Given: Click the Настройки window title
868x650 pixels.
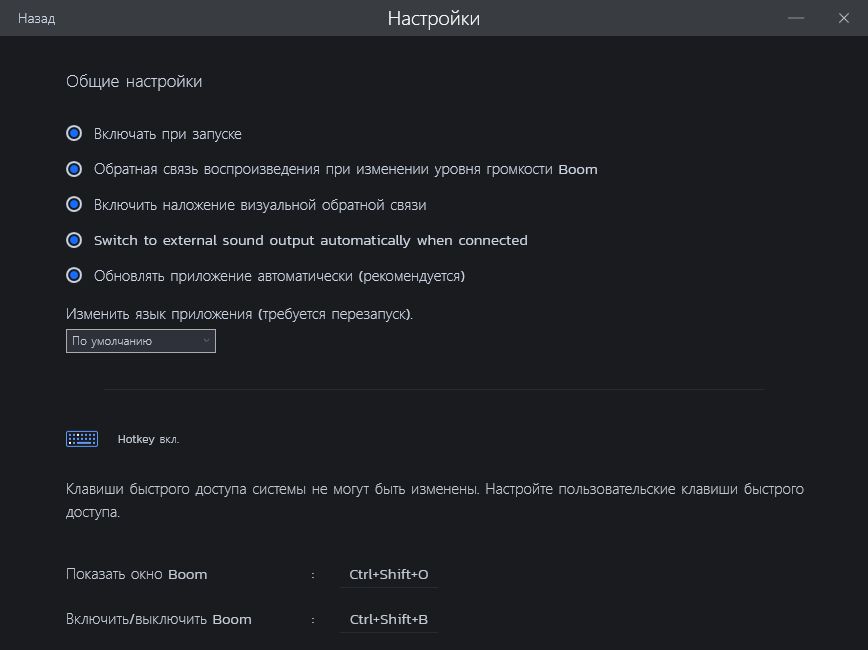Looking at the screenshot, I should (x=434, y=19).
